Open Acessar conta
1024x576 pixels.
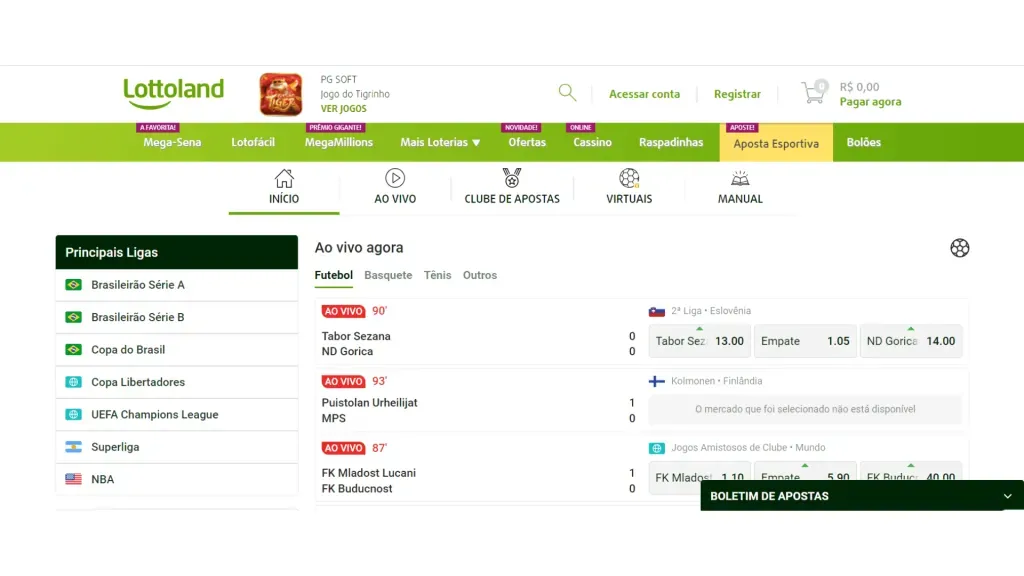(644, 93)
